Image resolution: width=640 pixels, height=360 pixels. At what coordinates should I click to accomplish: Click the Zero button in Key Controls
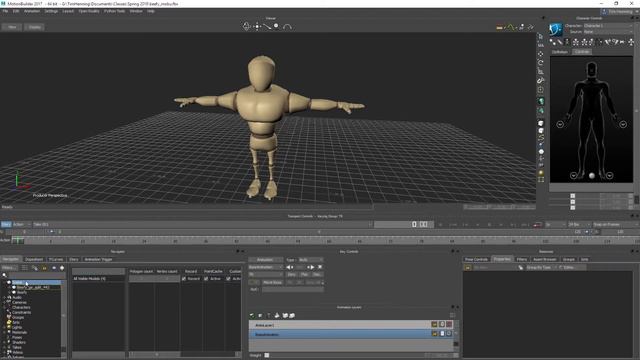(291, 275)
